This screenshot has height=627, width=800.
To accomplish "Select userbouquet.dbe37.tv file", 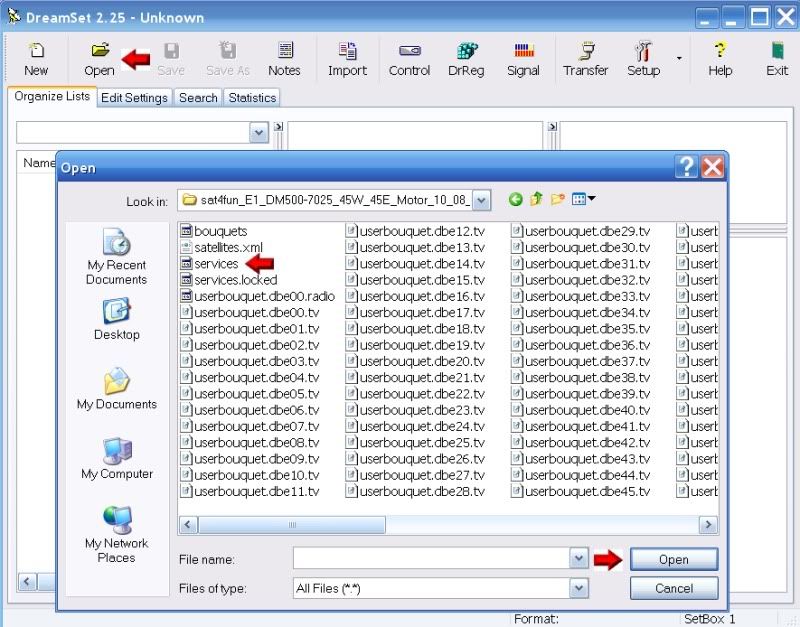I will pos(581,361).
